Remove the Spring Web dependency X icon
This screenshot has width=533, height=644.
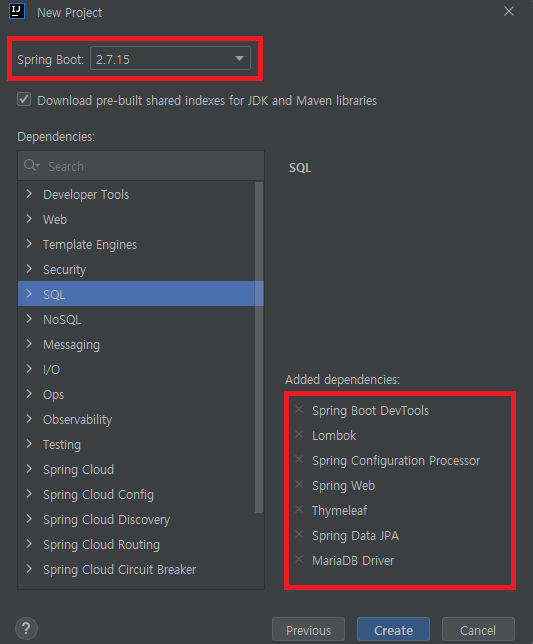point(299,484)
